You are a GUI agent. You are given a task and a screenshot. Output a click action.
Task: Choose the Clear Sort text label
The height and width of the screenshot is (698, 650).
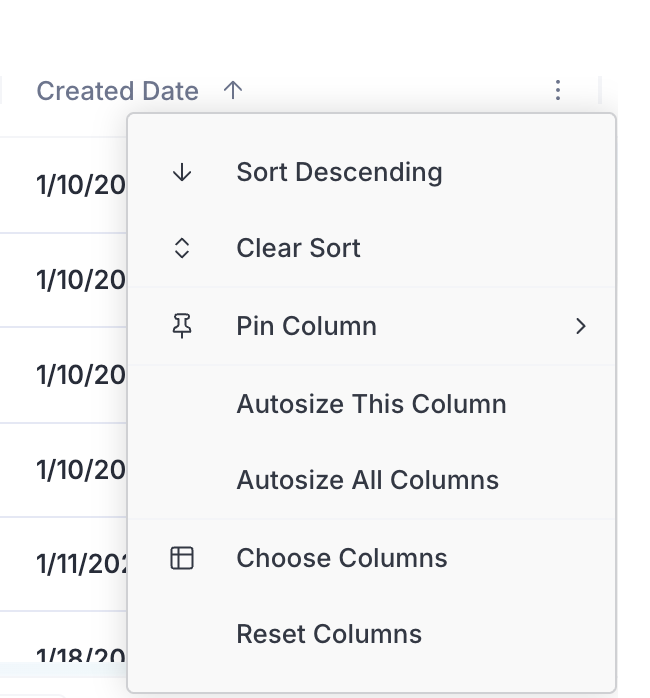(x=298, y=248)
